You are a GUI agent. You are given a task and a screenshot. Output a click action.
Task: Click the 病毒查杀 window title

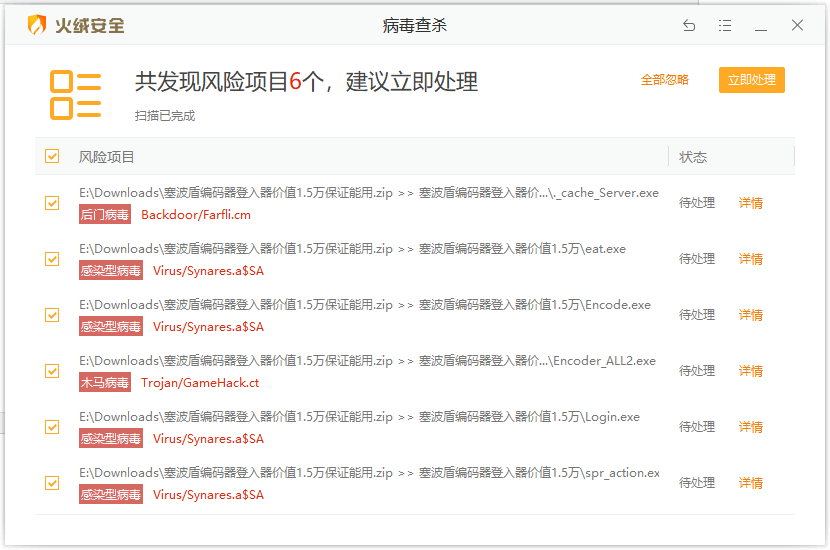(x=414, y=25)
